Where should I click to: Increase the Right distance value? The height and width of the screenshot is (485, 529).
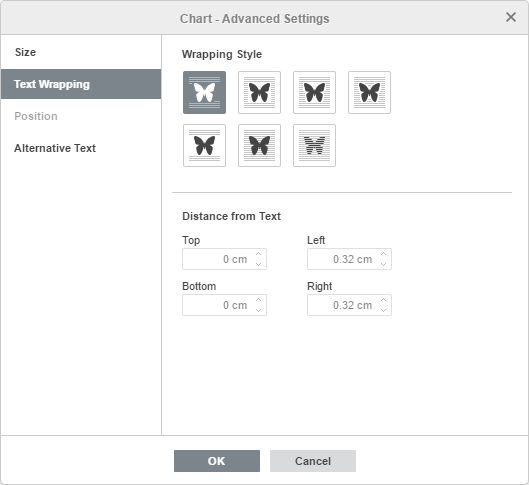[x=383, y=300]
